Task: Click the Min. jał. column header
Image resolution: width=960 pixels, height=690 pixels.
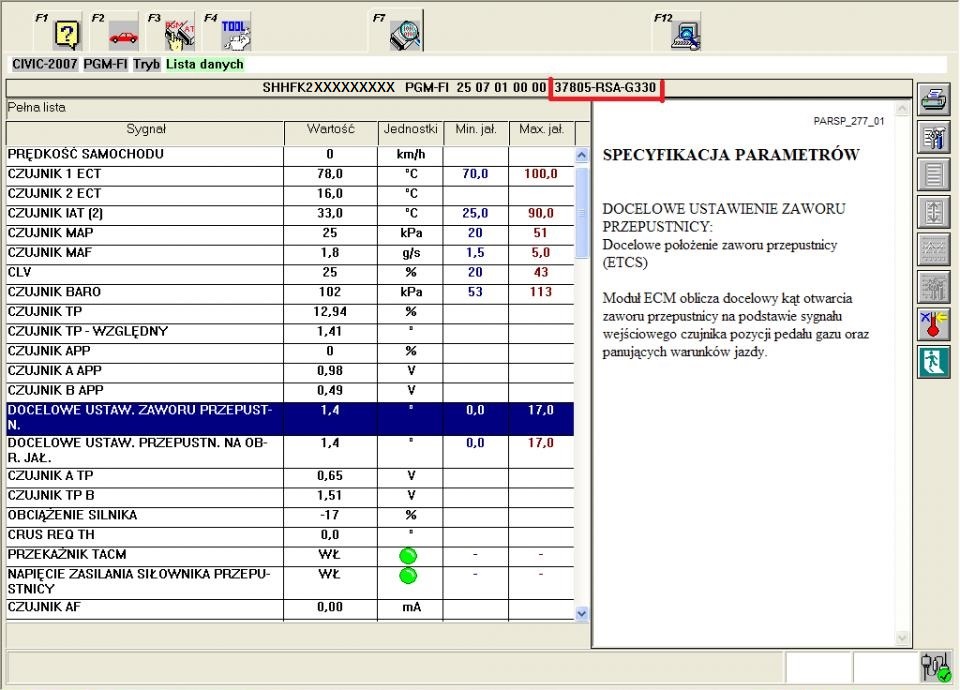Action: [x=476, y=133]
